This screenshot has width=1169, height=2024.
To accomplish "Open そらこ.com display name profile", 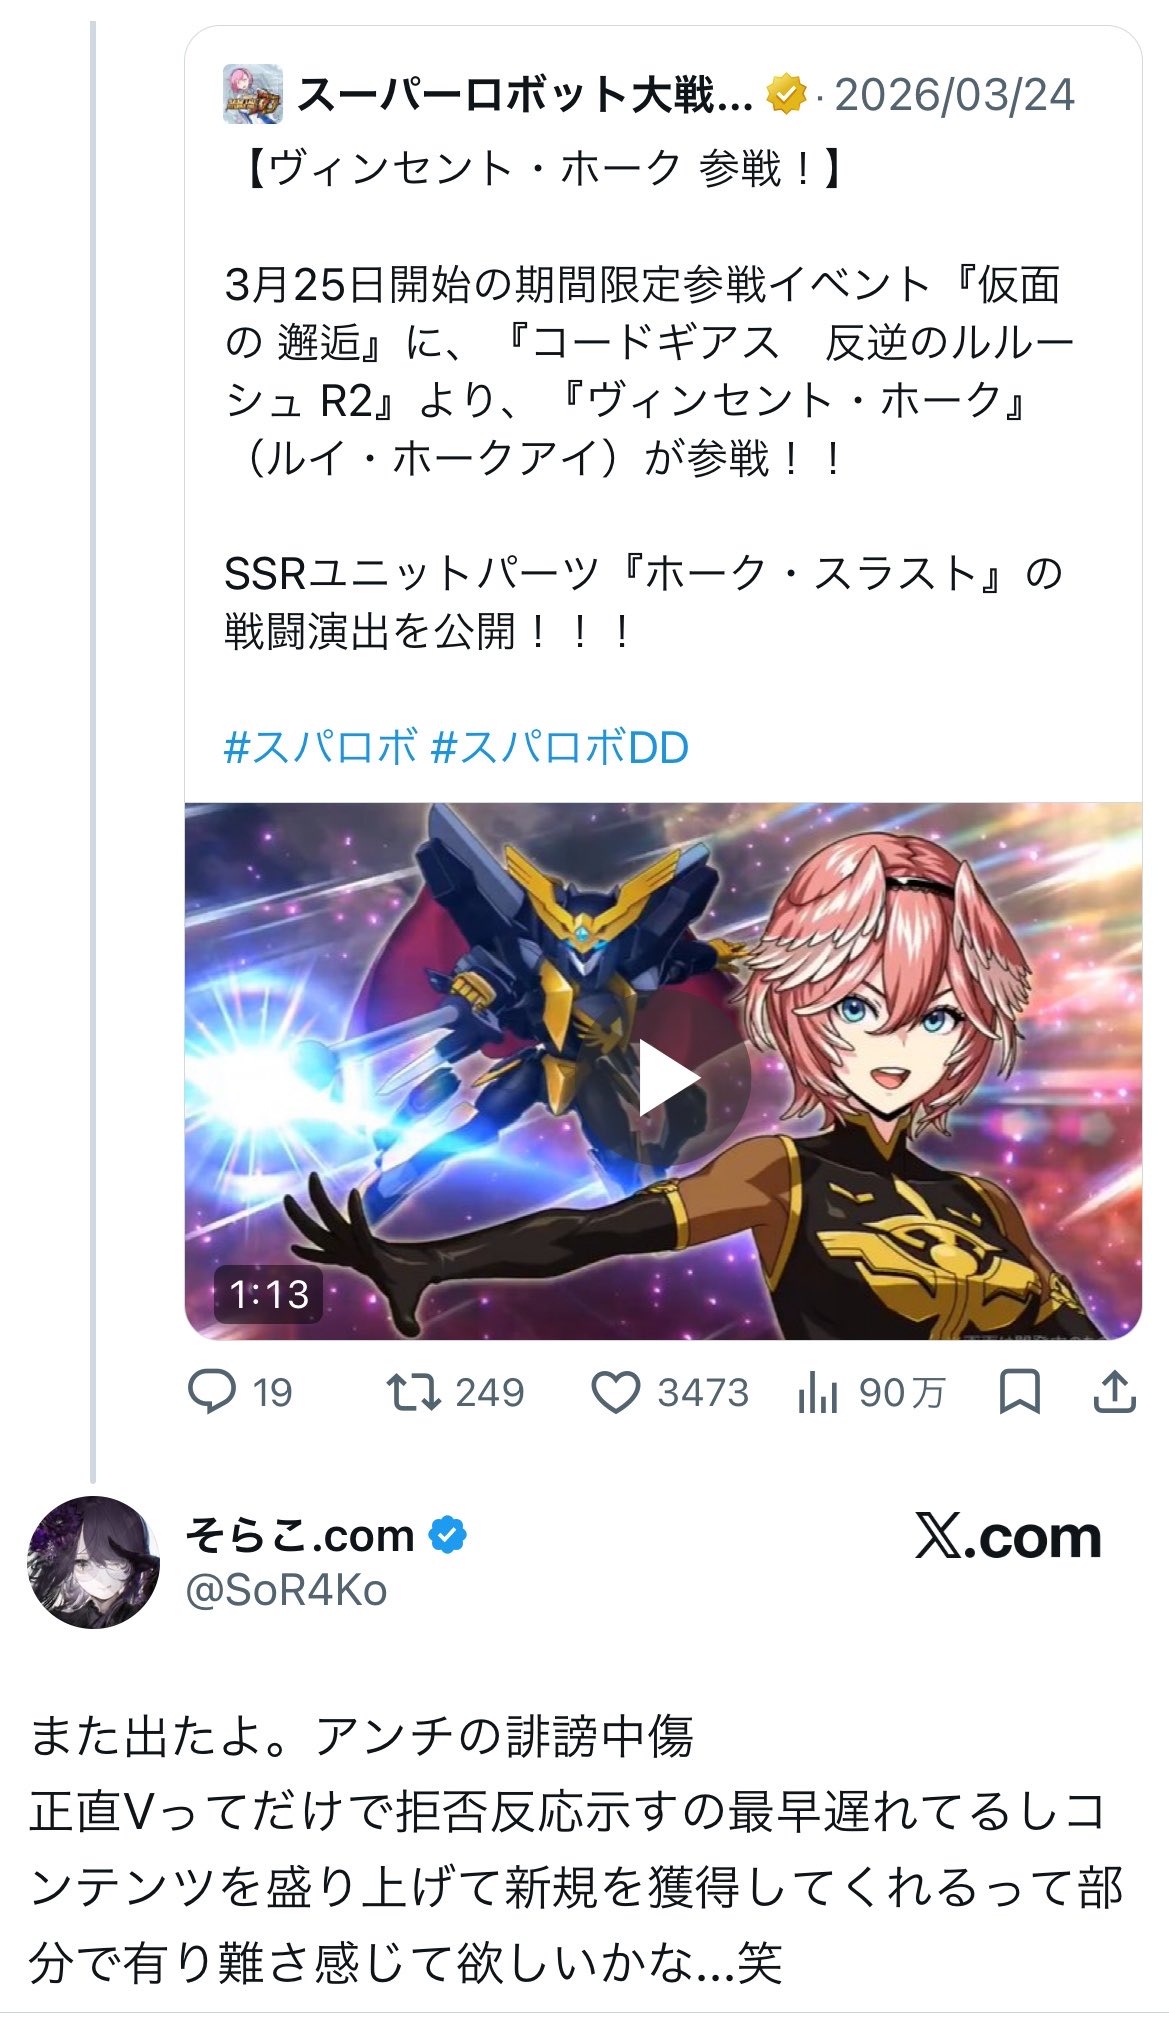I will tap(300, 1534).
